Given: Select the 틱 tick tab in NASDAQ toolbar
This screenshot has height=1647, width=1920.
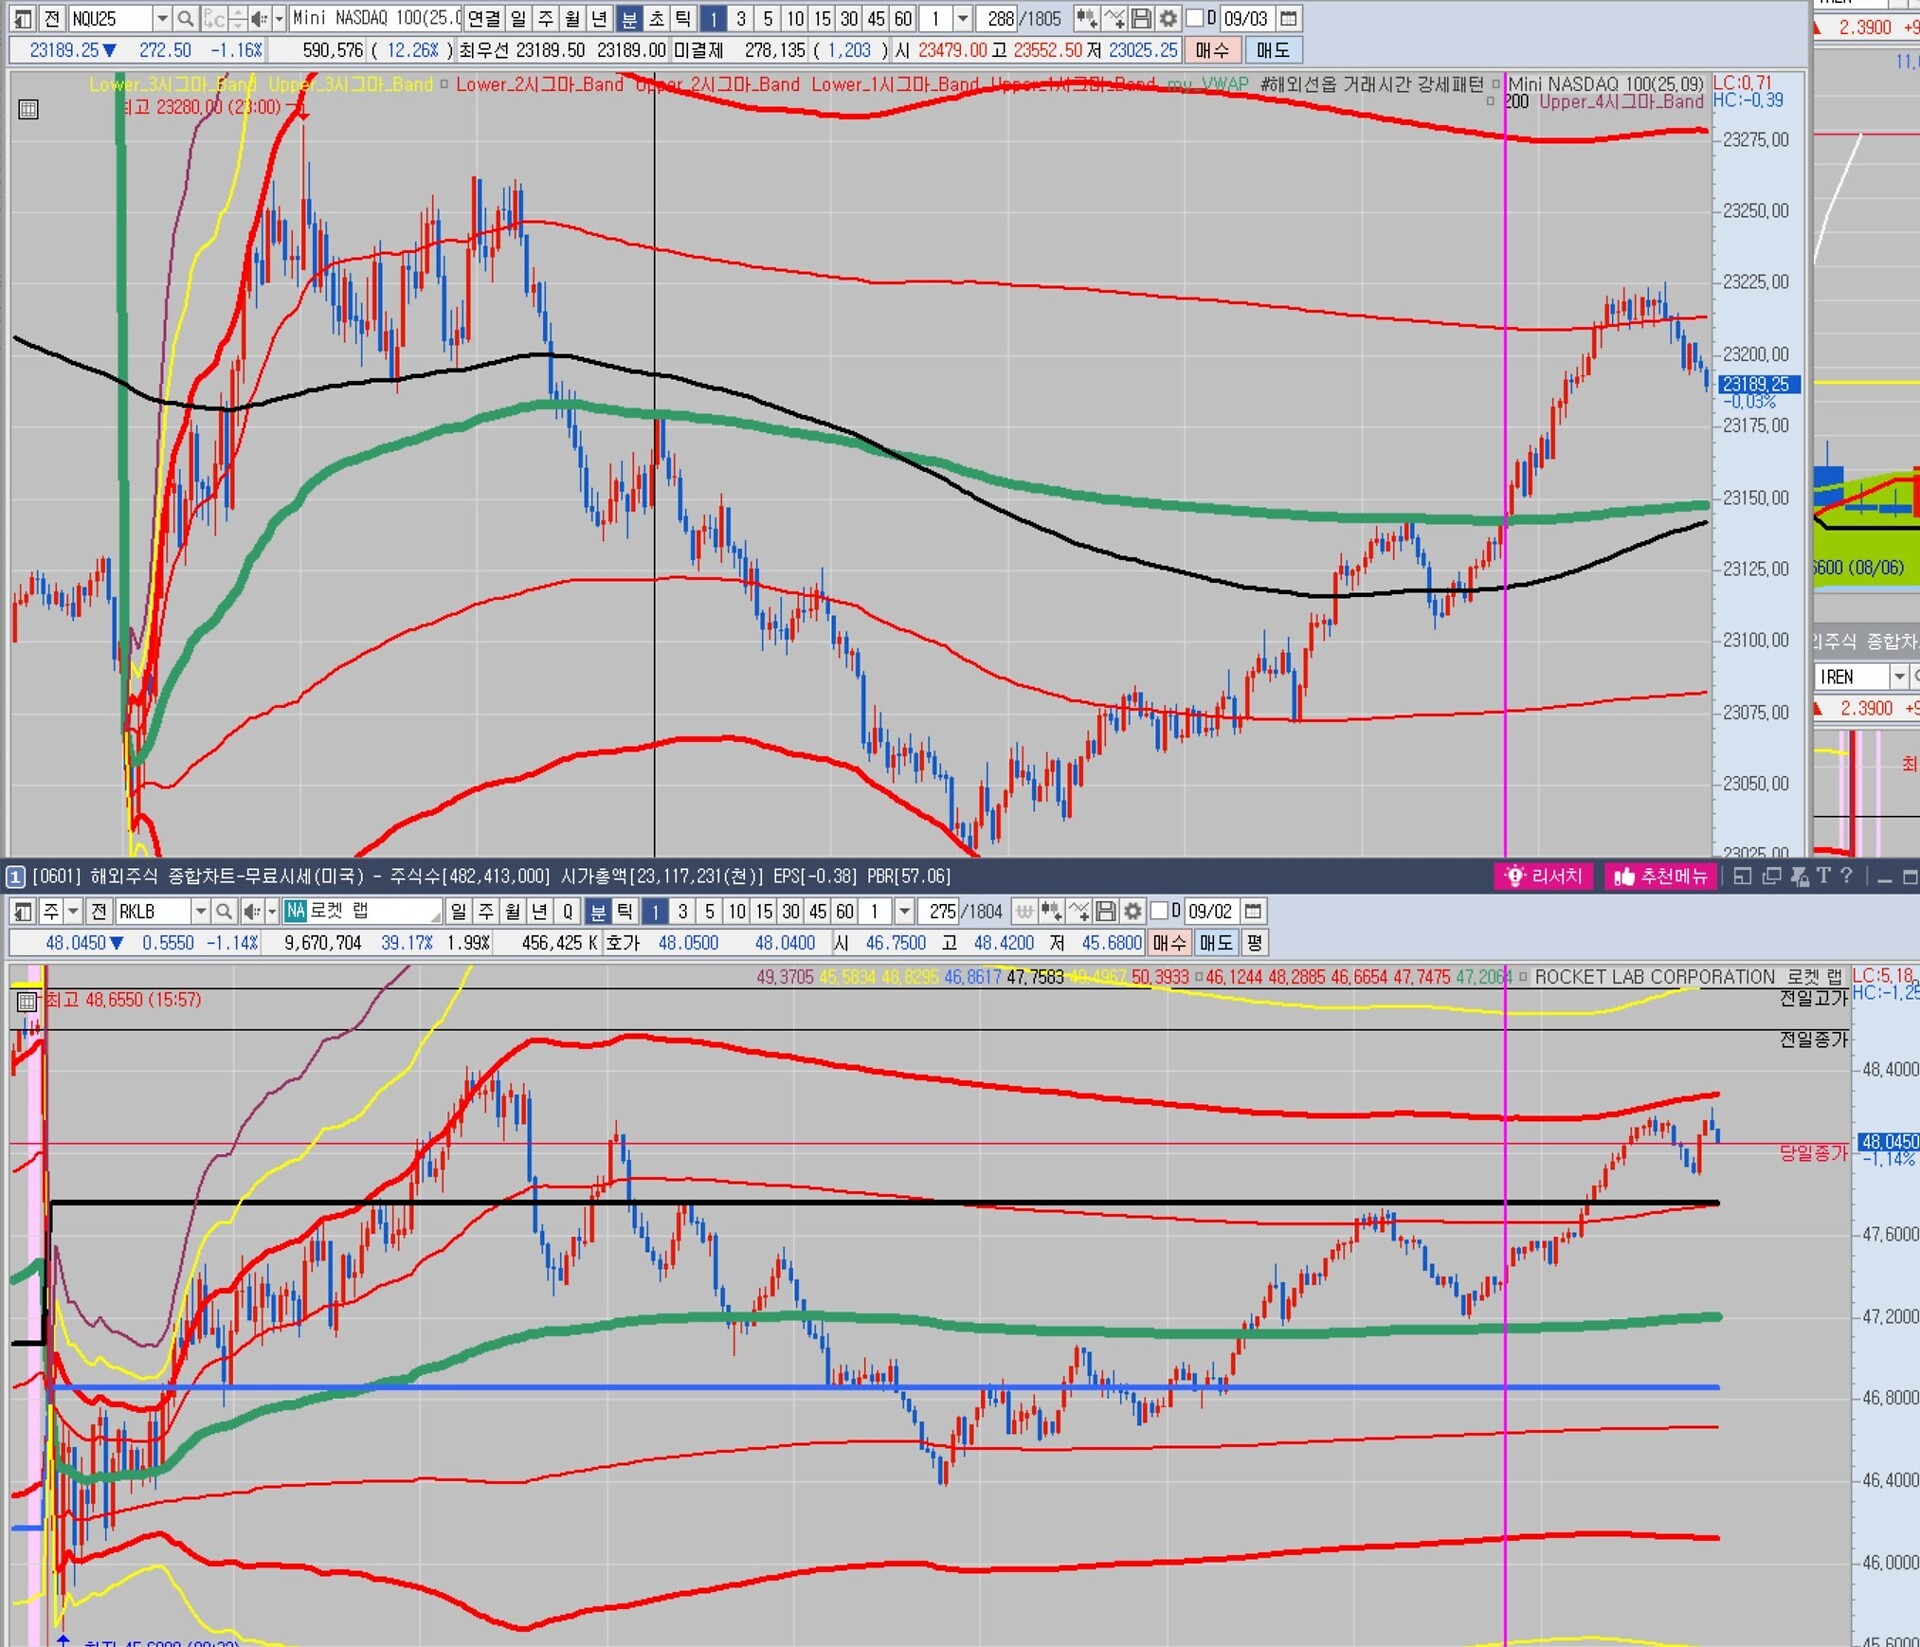Looking at the screenshot, I should click(682, 18).
